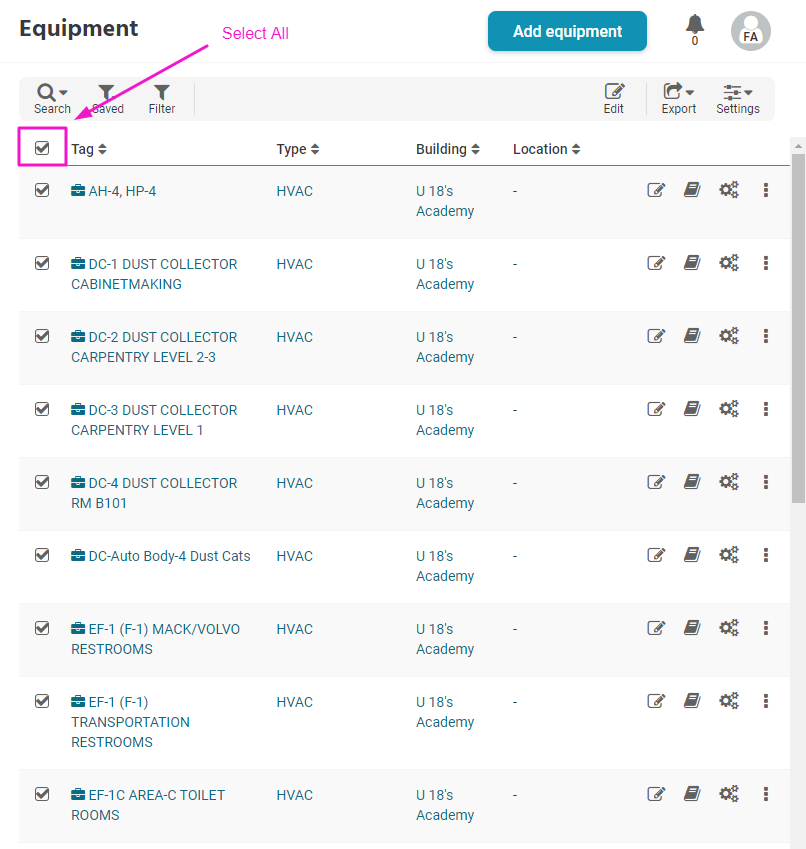Open more options for DC-1 DUST COLLECTOR

[x=765, y=263]
